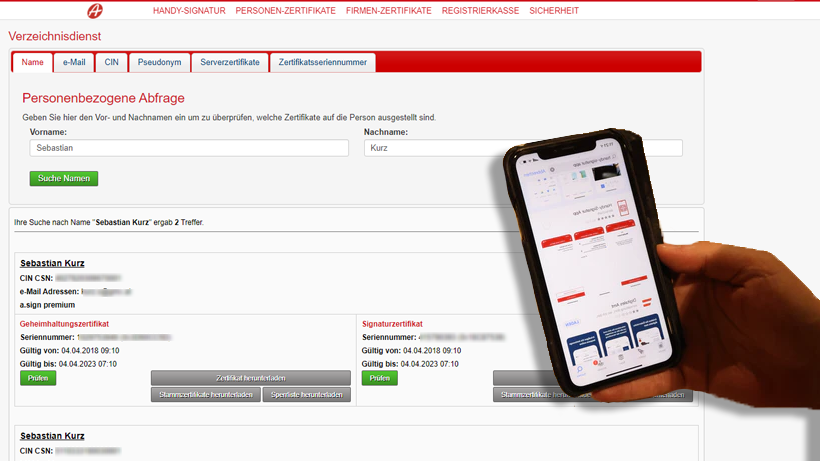Screen dimensions: 820x461
Task: Click the Sperrliste herunterladen button
Action: [309, 395]
